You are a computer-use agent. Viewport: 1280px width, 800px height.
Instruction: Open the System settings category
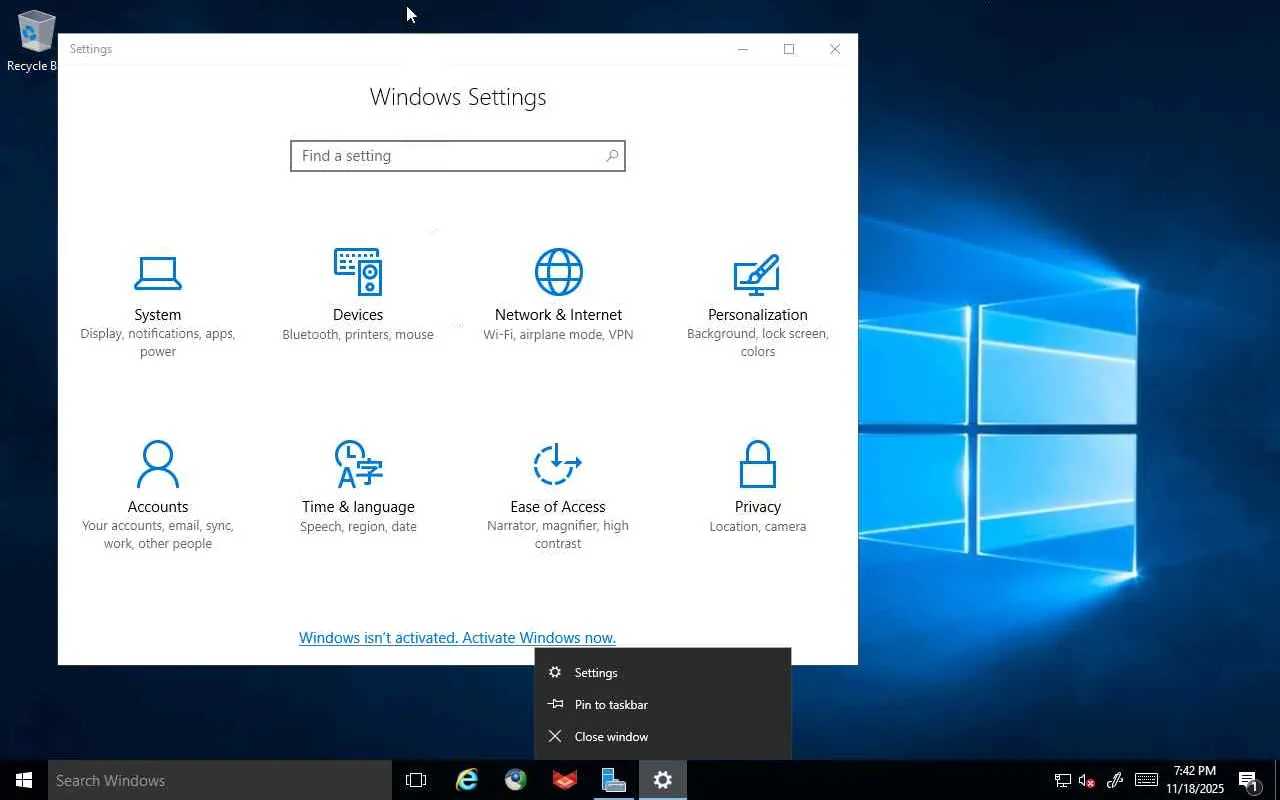pos(158,305)
